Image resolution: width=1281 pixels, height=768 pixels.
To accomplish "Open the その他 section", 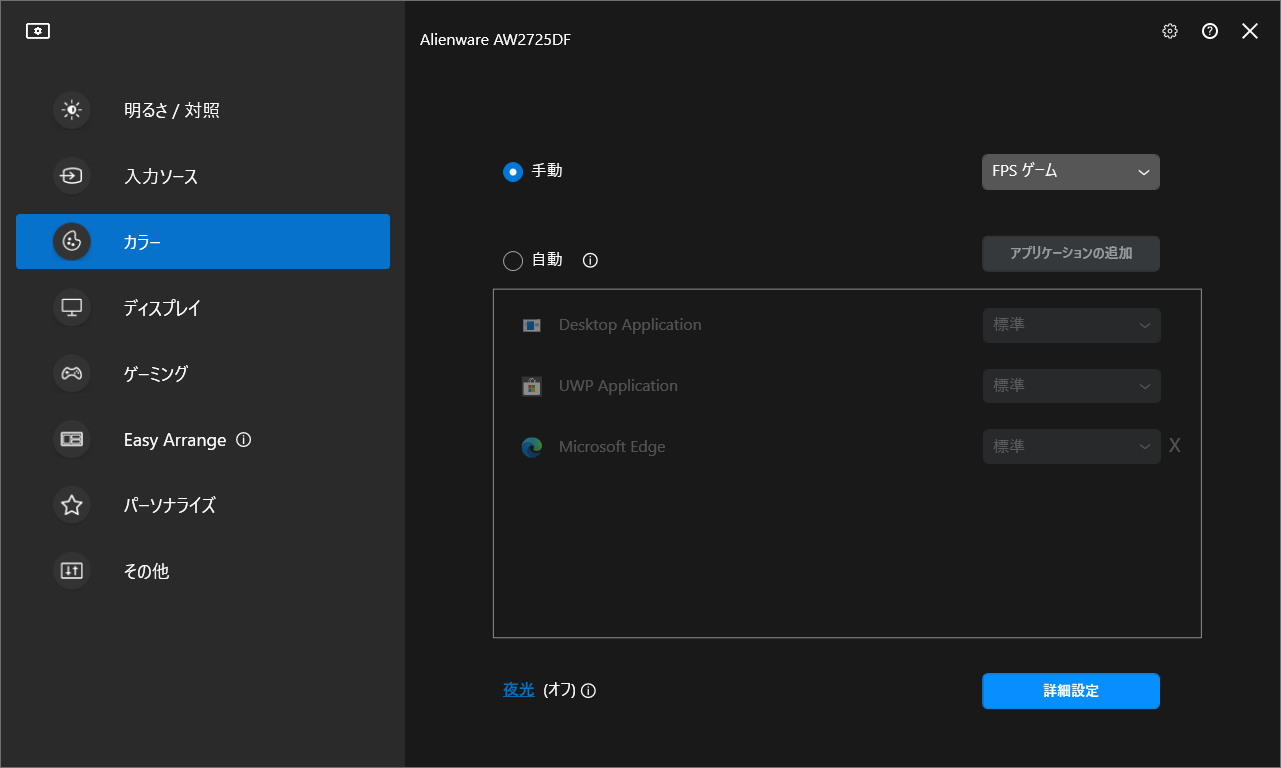I will click(203, 571).
